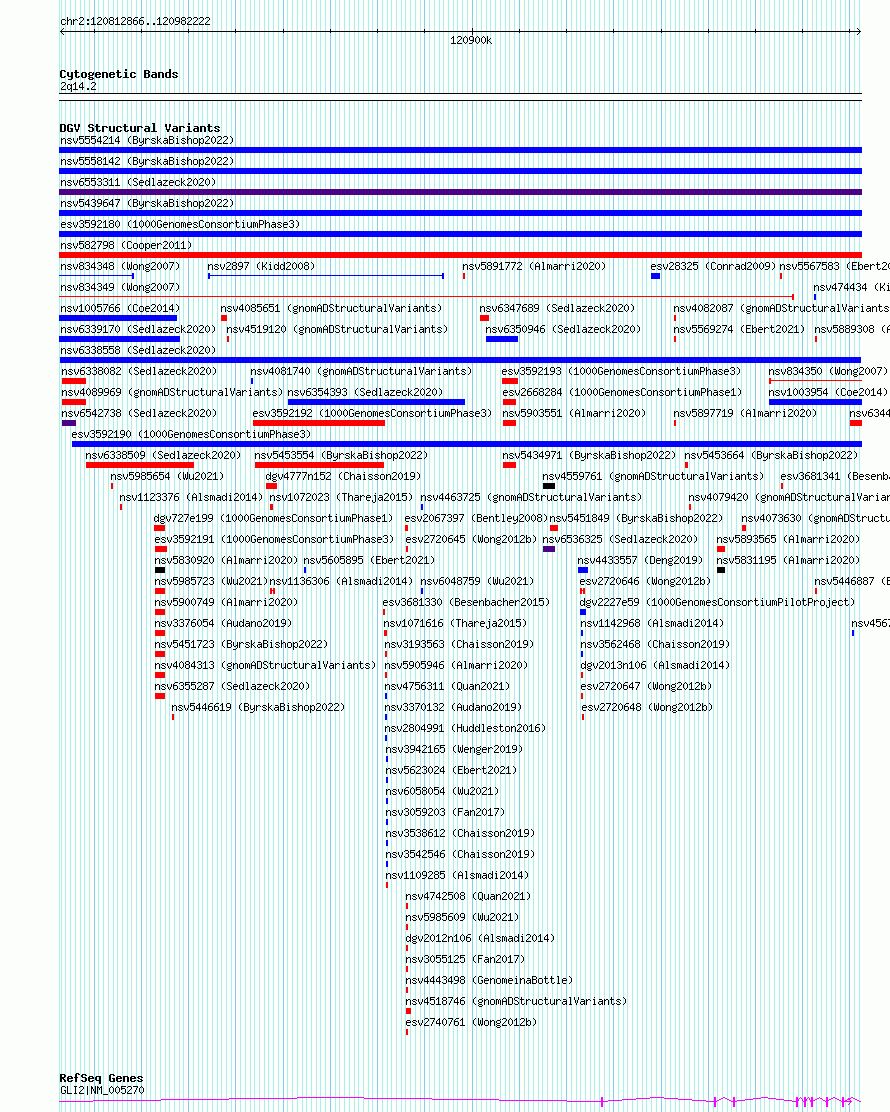Select the nsv6553311 (Sedlazeck2020) purple variant bar
Image resolution: width=890 pixels, height=1112 pixels.
pos(460,191)
